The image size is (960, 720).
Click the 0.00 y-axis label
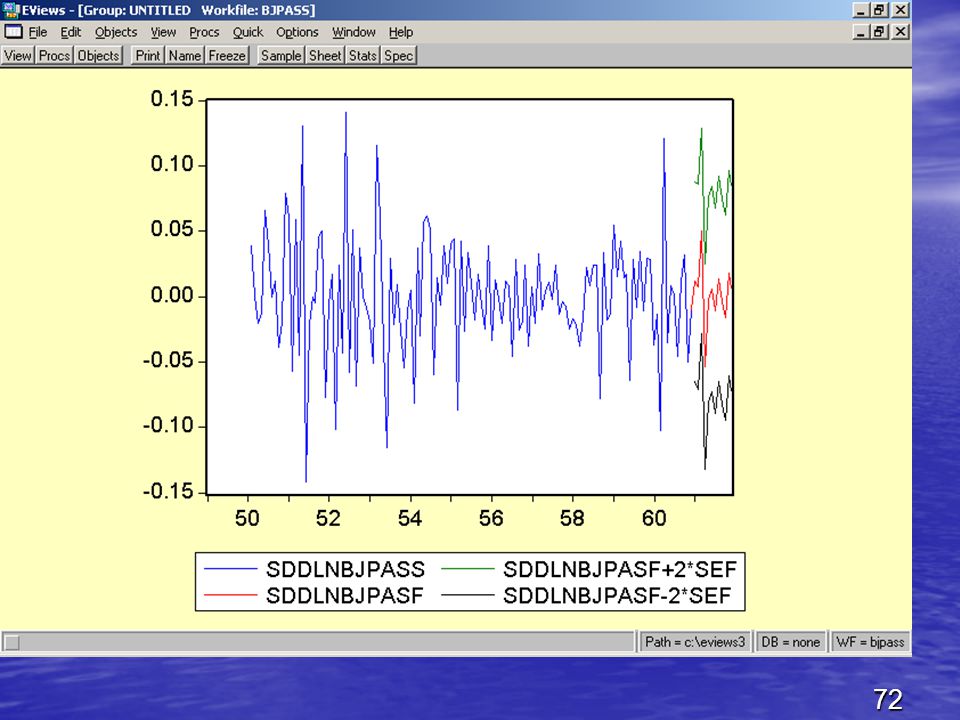coord(172,295)
